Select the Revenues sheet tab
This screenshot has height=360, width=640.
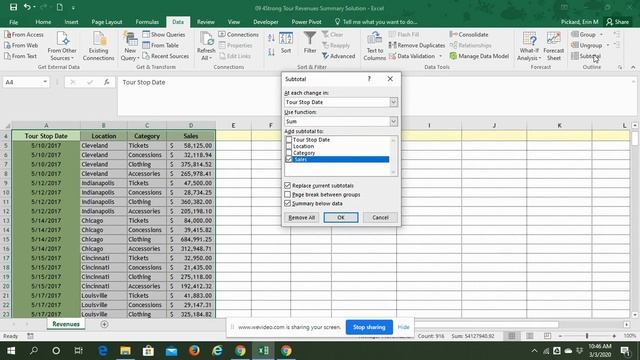66,324
